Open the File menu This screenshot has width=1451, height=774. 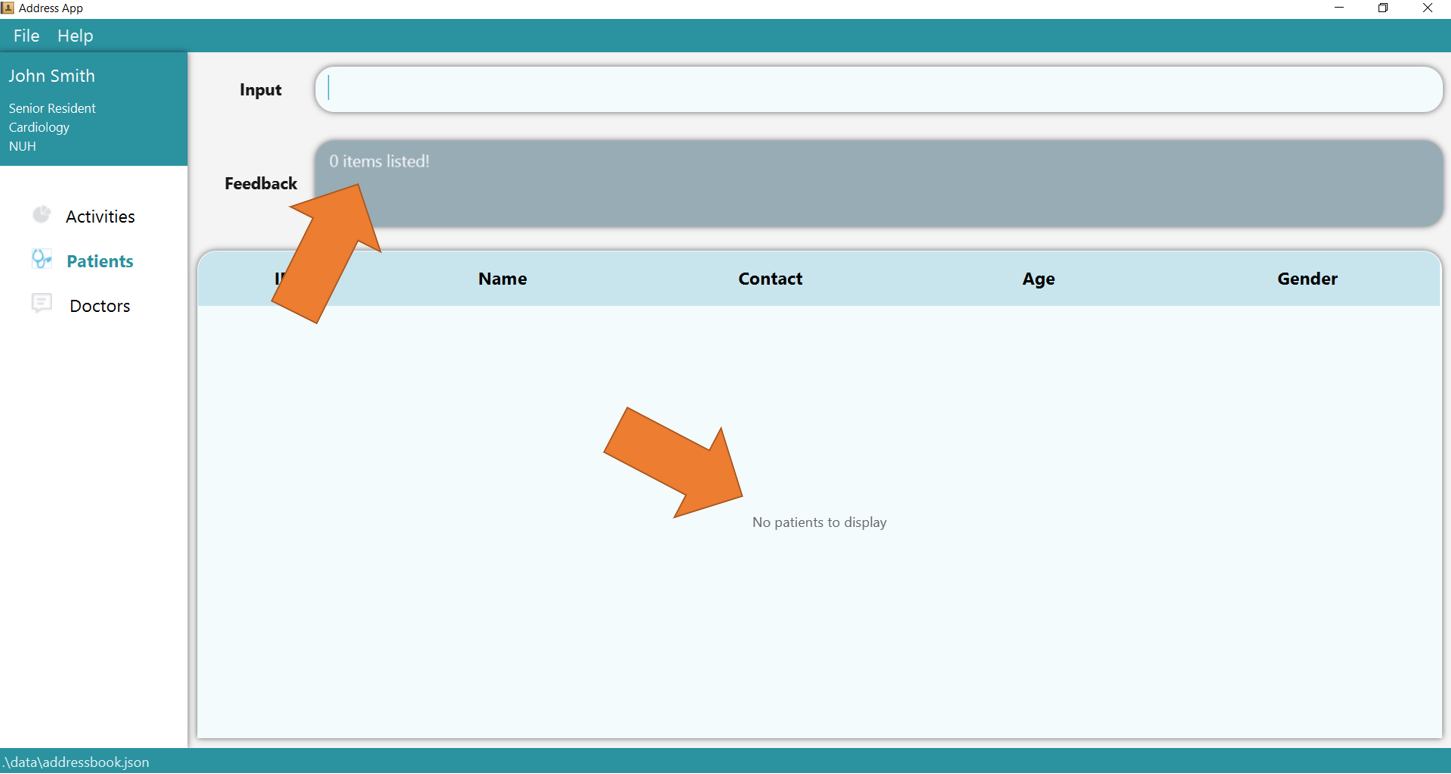26,36
